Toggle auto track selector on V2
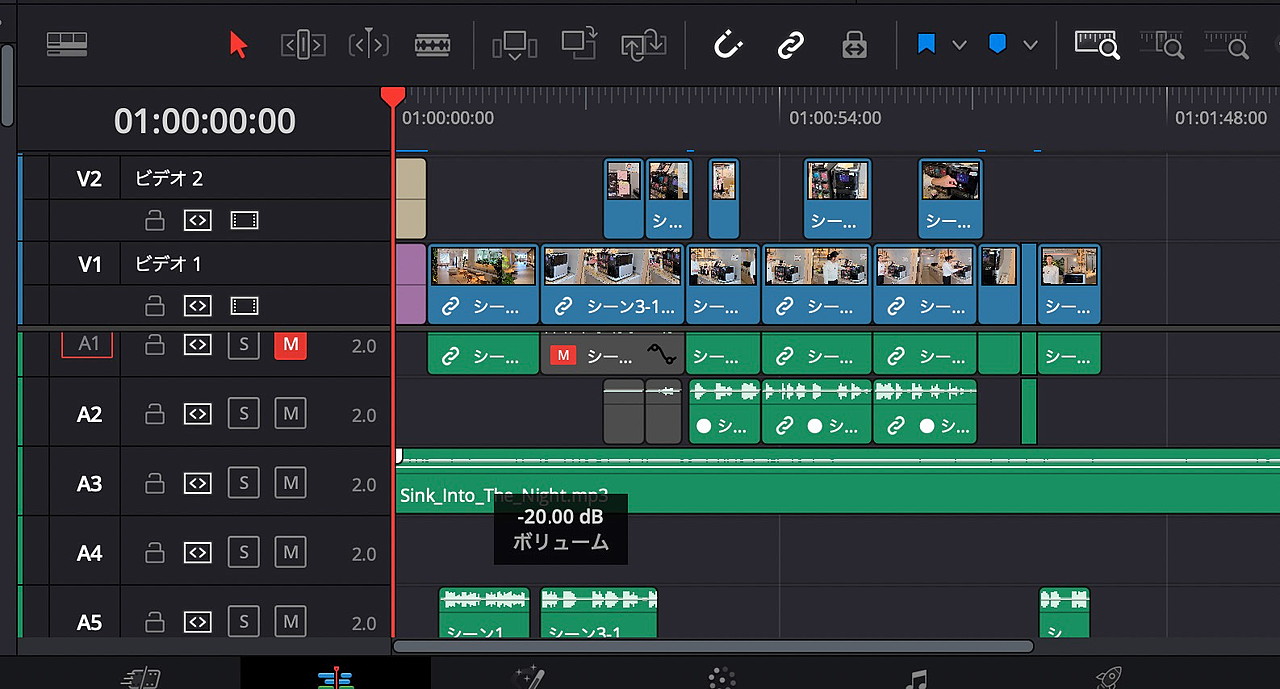 tap(198, 220)
